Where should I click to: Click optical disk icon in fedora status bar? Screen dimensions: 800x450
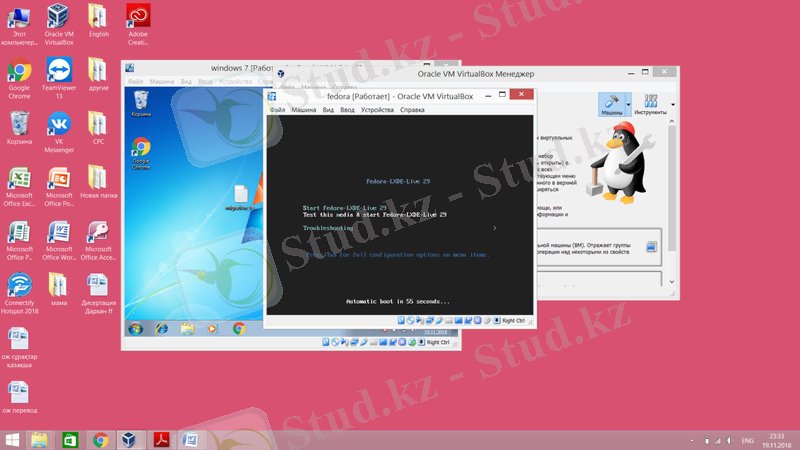click(410, 320)
